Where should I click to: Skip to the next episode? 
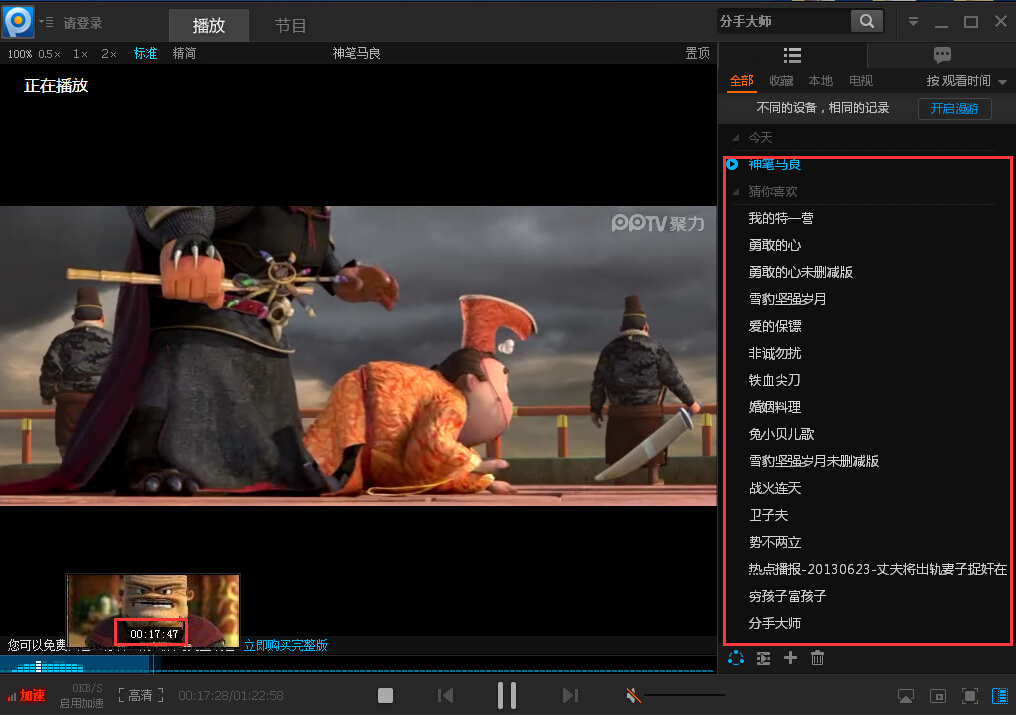coord(570,696)
